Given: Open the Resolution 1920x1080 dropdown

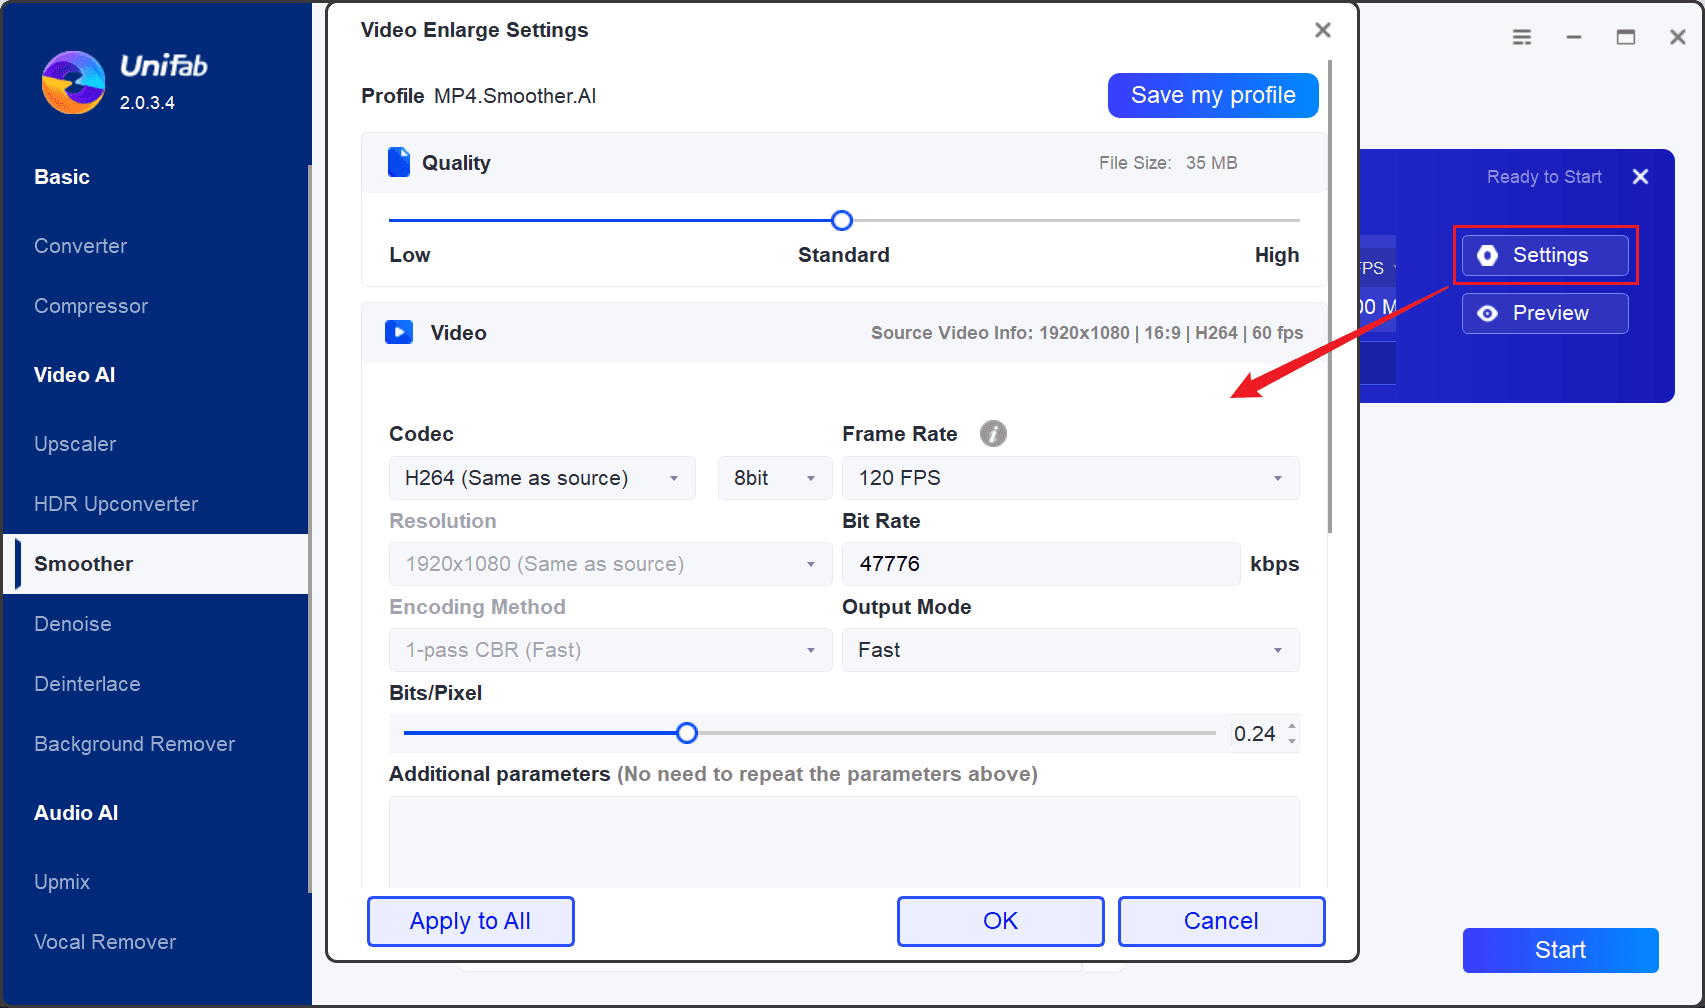Looking at the screenshot, I should [x=610, y=564].
